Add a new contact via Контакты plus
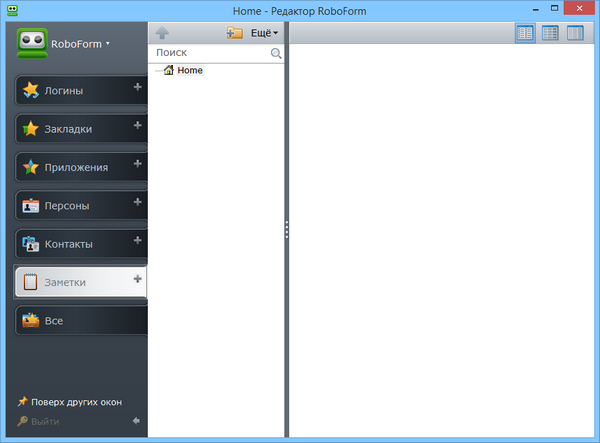 point(138,240)
